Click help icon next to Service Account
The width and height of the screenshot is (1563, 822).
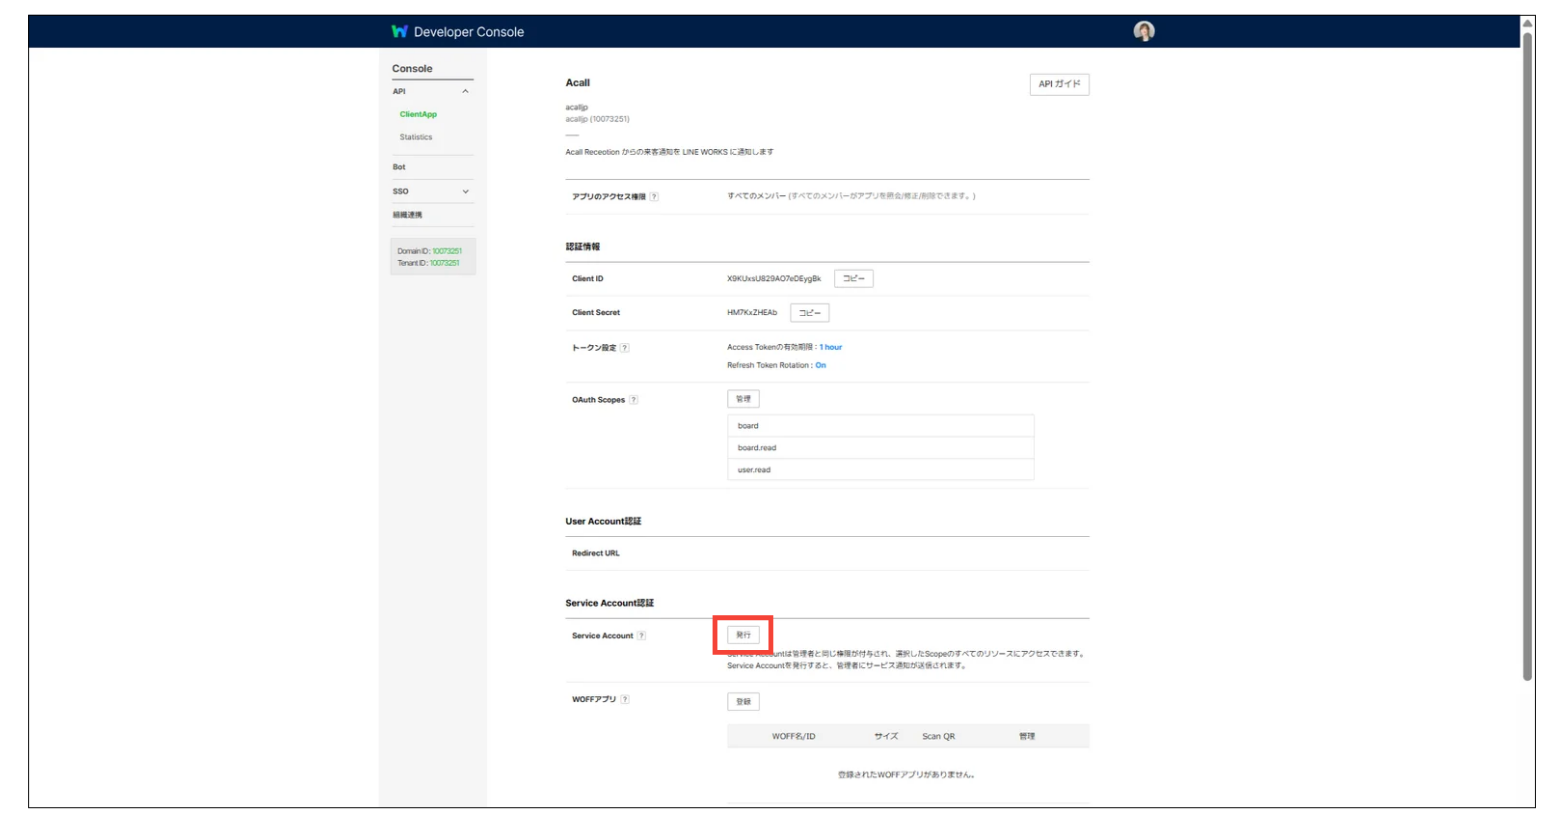[641, 636]
